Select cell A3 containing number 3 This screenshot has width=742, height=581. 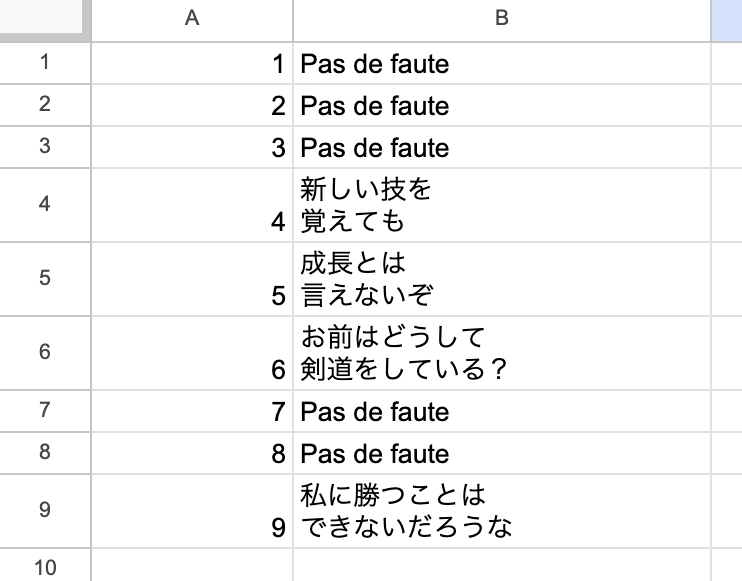coord(192,148)
